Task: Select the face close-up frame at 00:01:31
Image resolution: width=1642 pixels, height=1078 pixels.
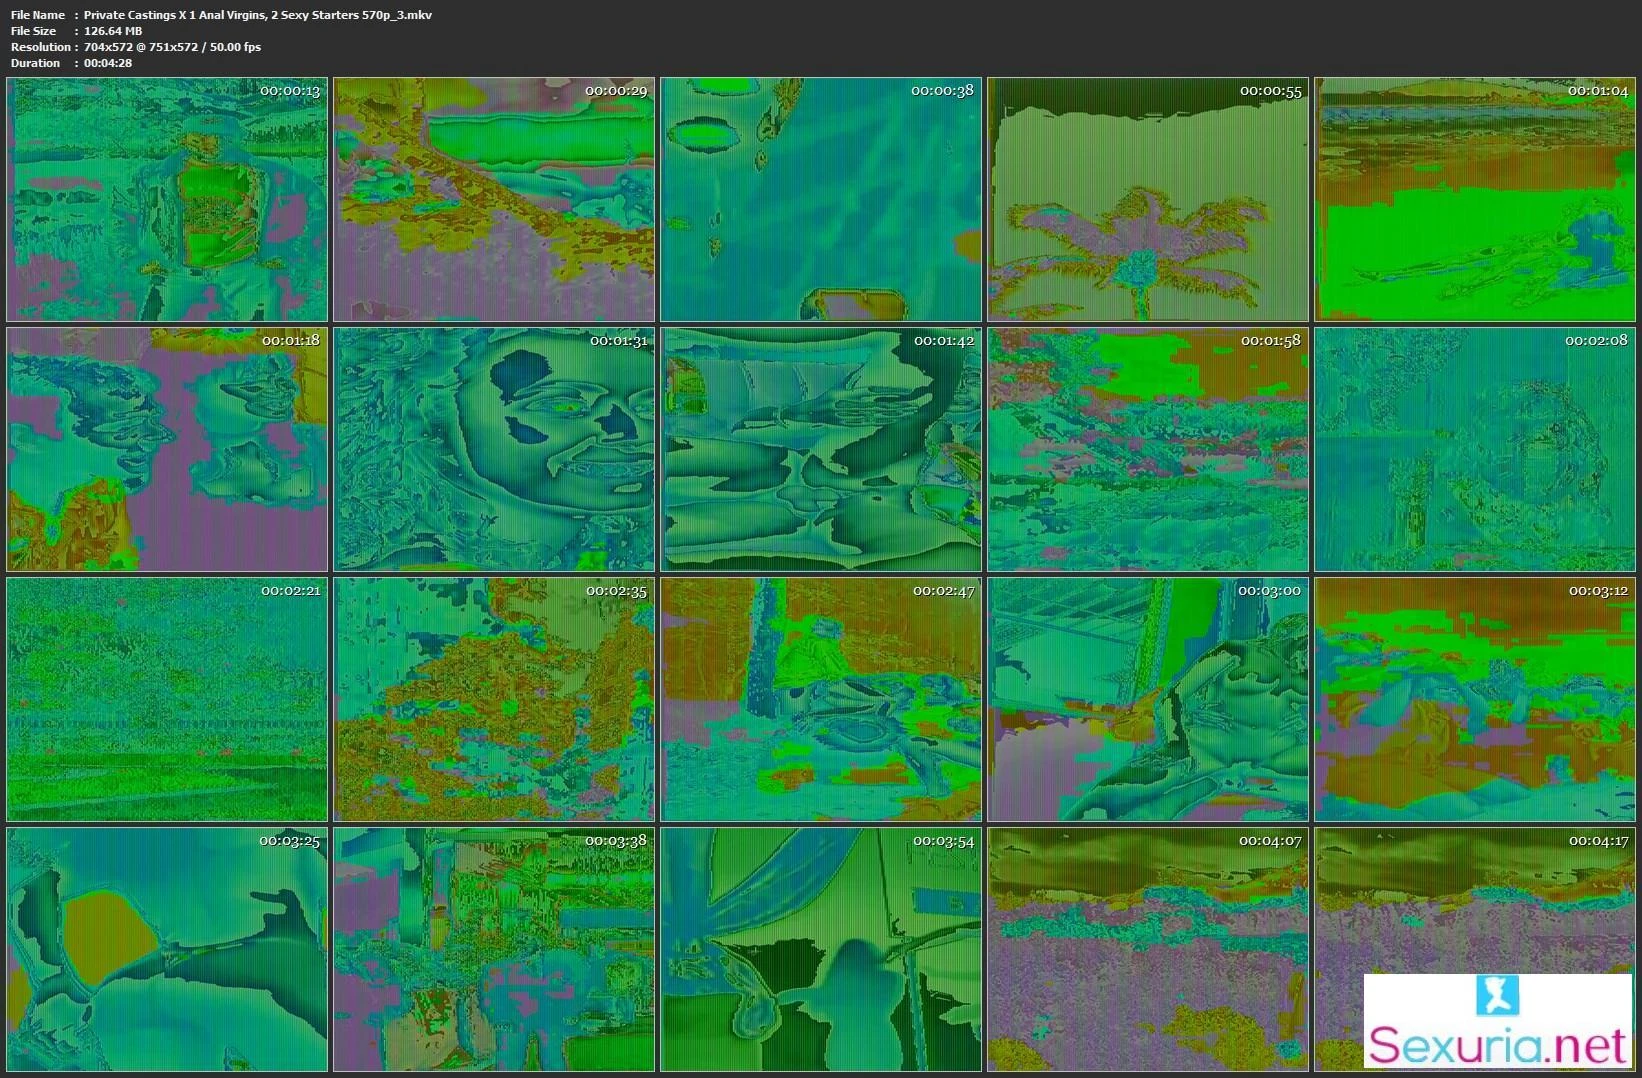Action: [x=494, y=450]
